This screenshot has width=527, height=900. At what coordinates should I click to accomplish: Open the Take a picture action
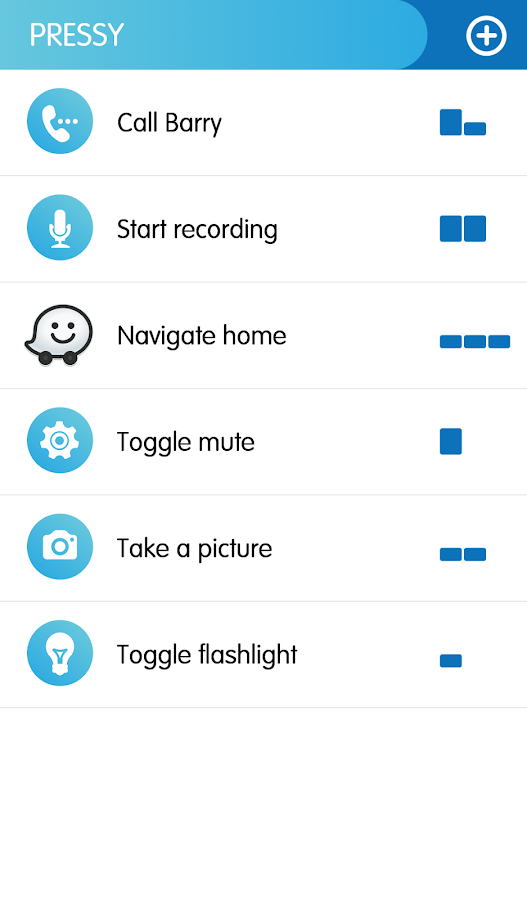[x=264, y=548]
